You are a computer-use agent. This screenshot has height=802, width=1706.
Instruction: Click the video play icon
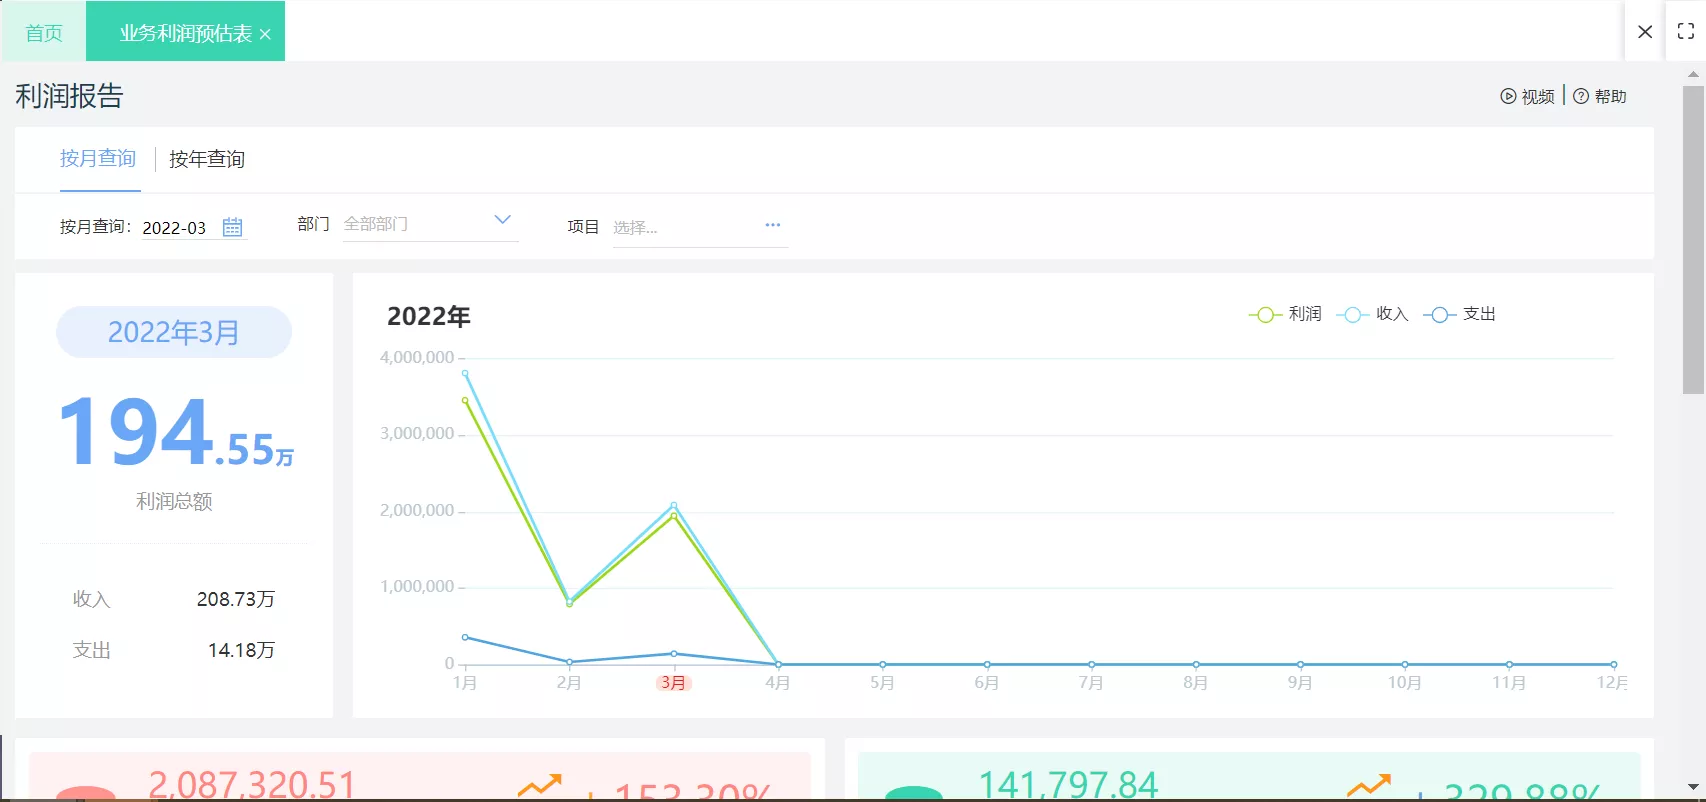click(x=1508, y=96)
